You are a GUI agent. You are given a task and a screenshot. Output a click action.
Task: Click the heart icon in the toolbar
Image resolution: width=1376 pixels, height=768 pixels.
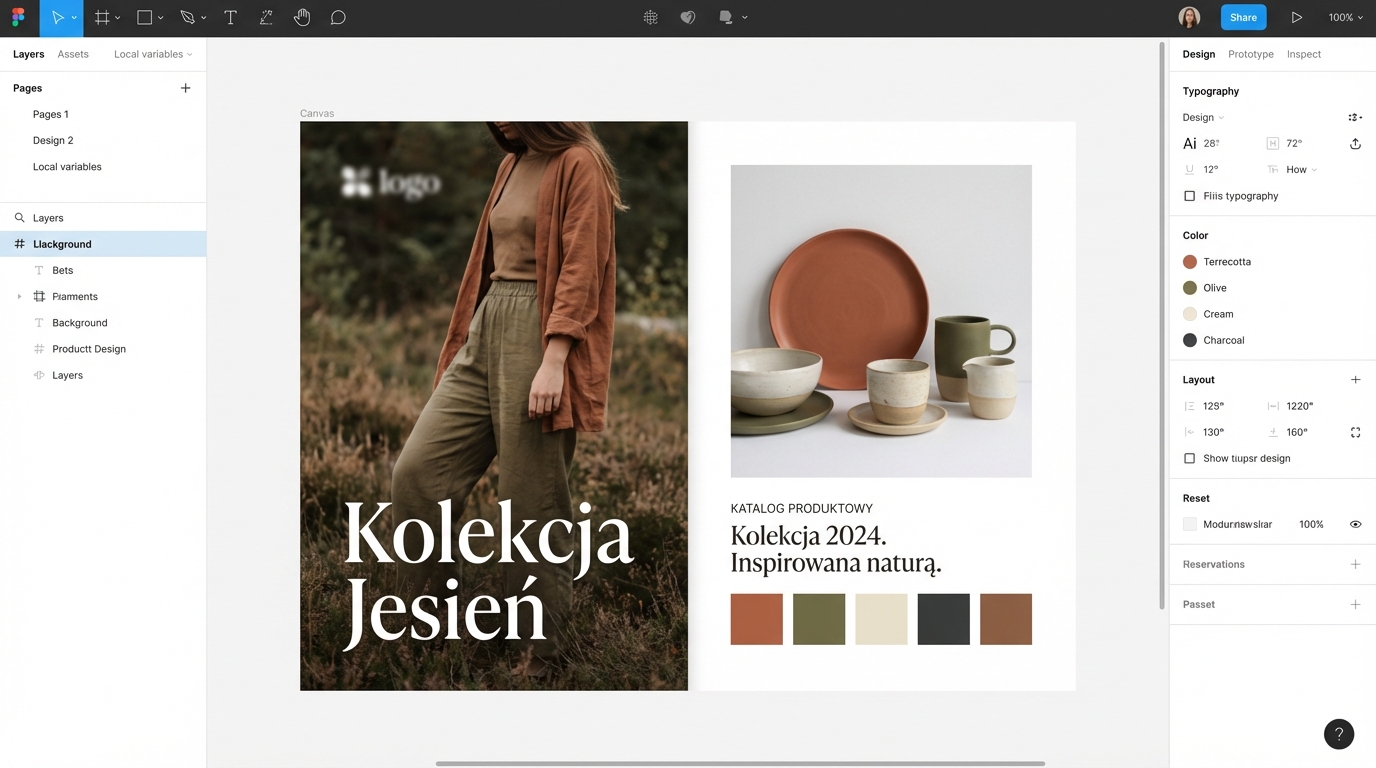[x=687, y=17]
